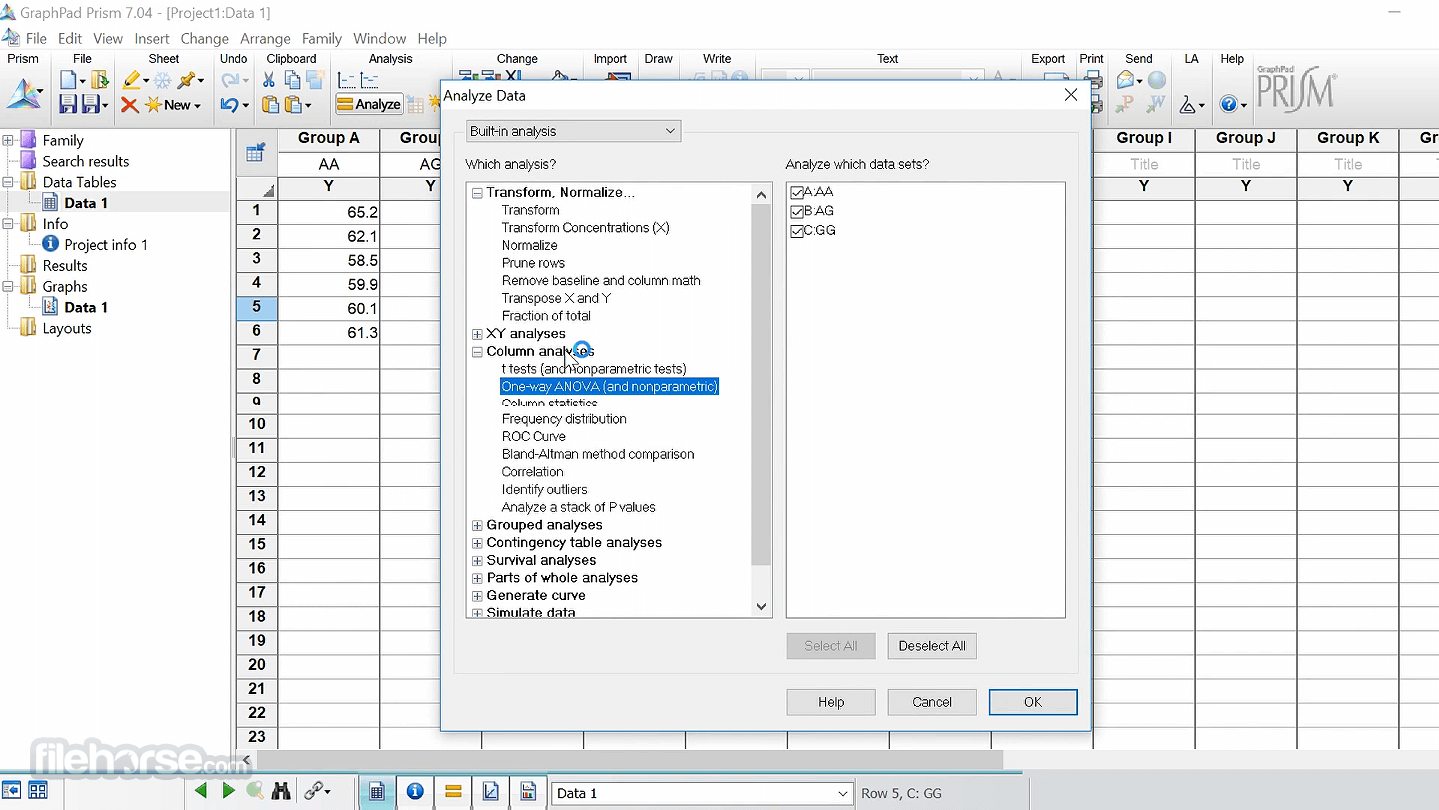1439x810 pixels.
Task: Click the LA flask icon
Action: [x=1189, y=104]
